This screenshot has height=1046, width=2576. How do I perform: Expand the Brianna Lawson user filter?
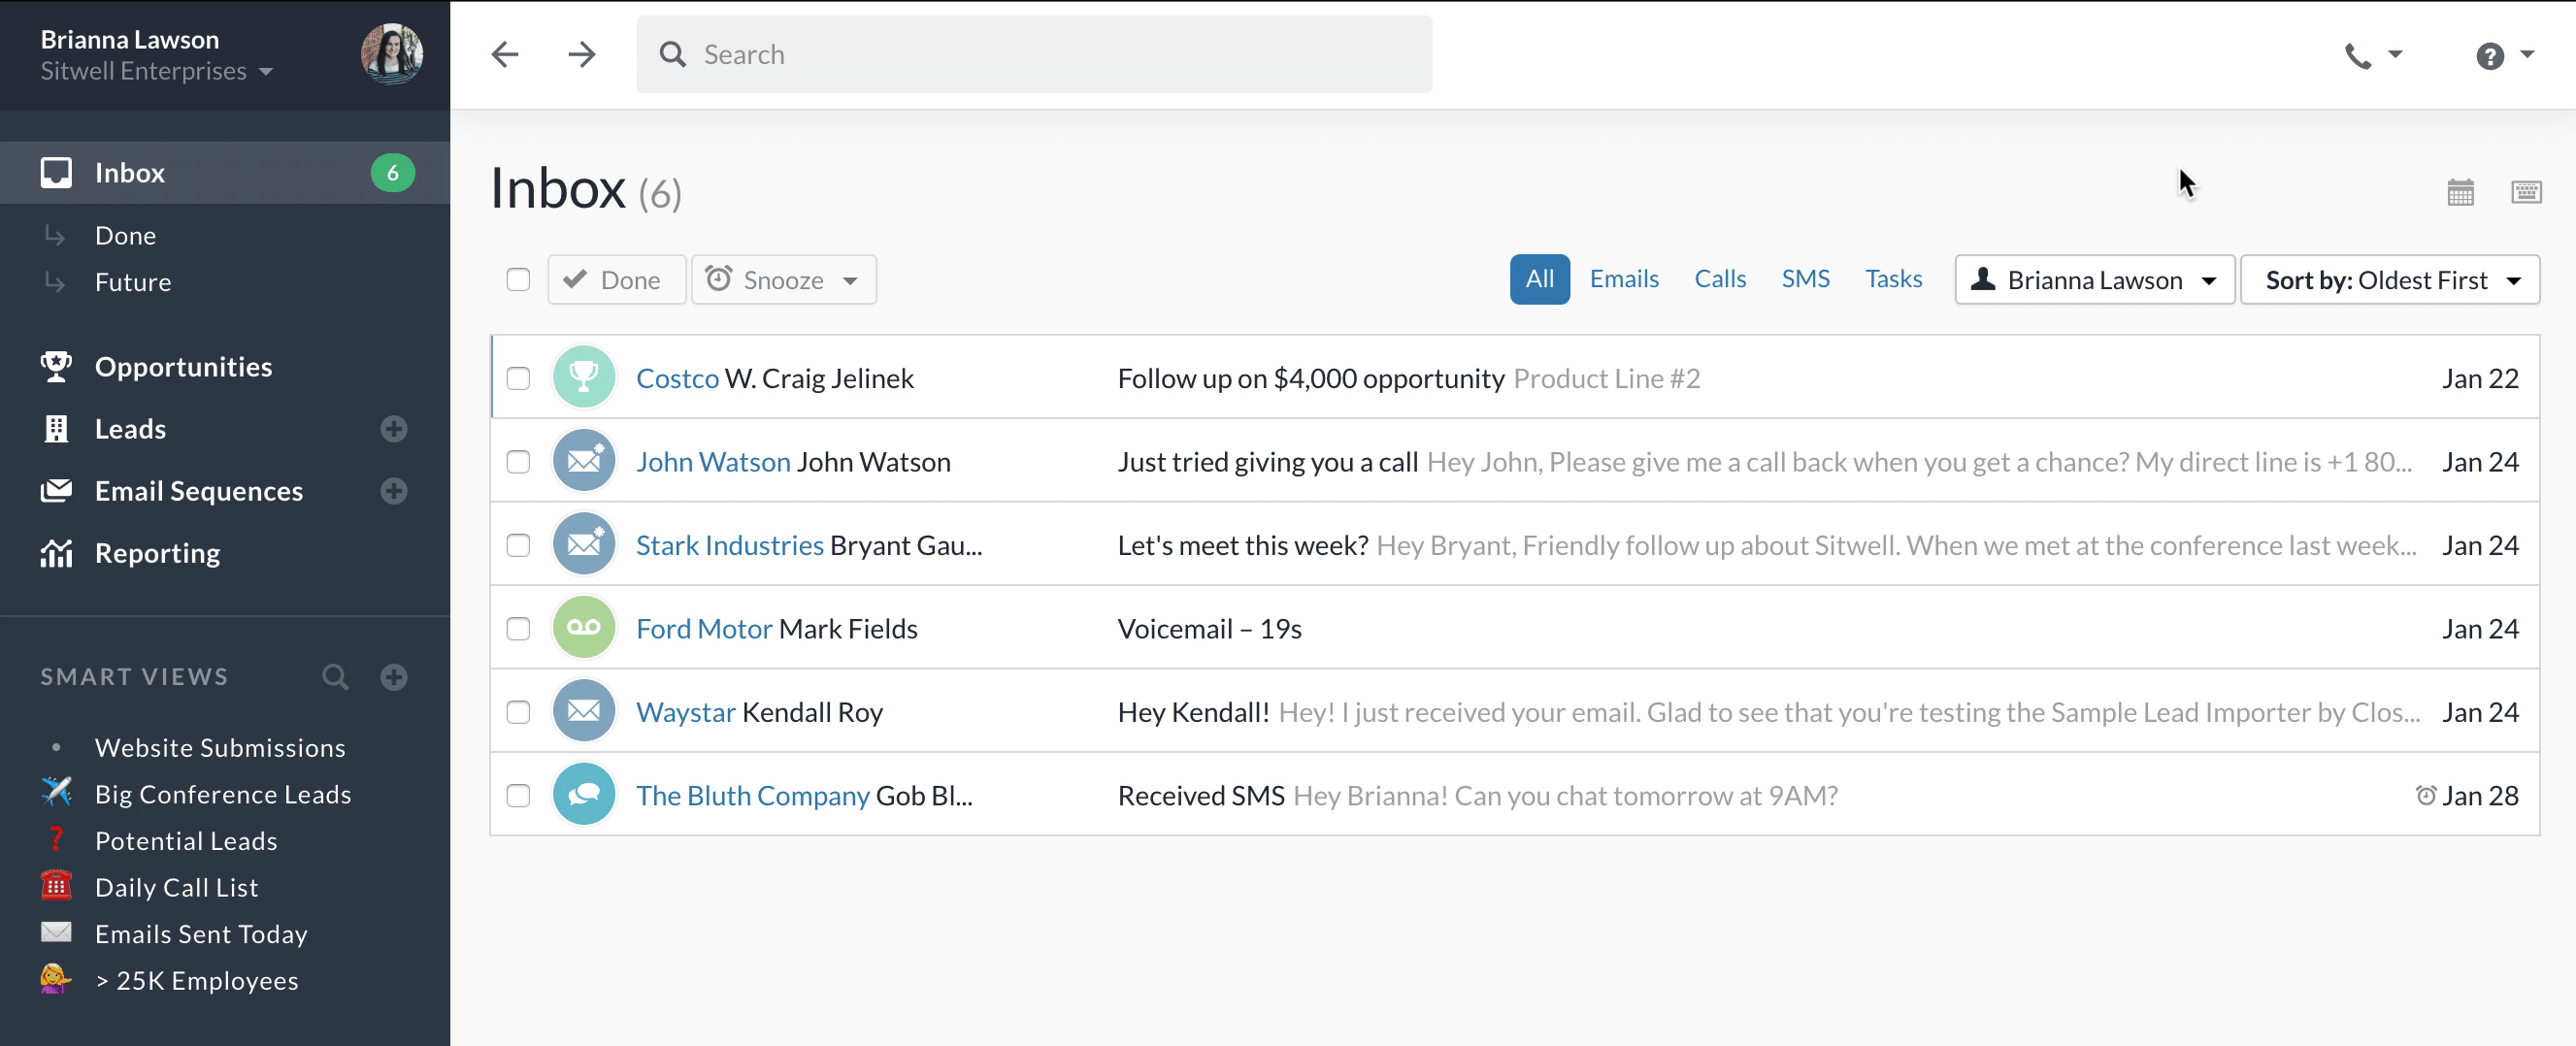tap(2094, 280)
